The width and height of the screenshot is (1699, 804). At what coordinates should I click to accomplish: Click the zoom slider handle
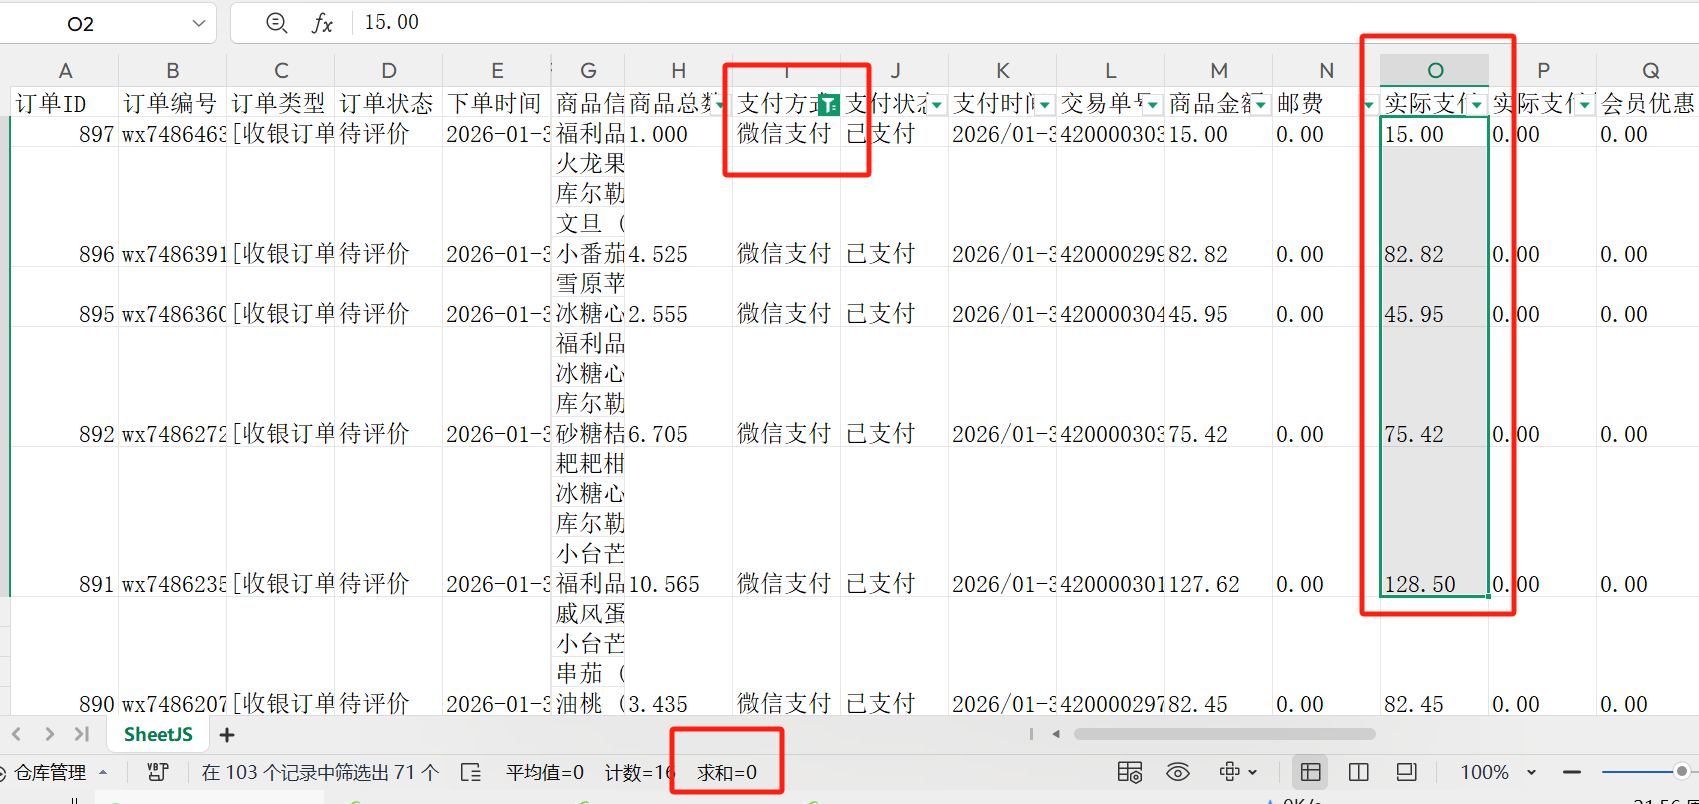click(x=1682, y=771)
